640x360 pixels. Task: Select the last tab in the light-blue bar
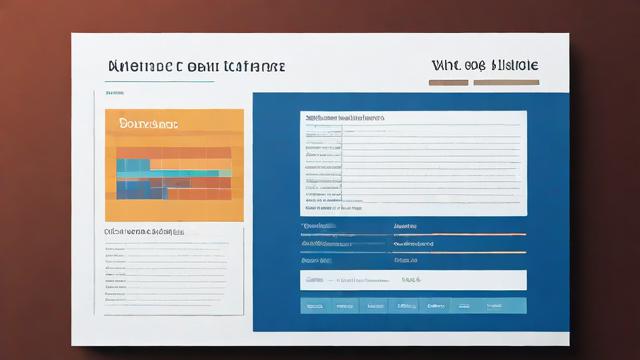coord(502,306)
